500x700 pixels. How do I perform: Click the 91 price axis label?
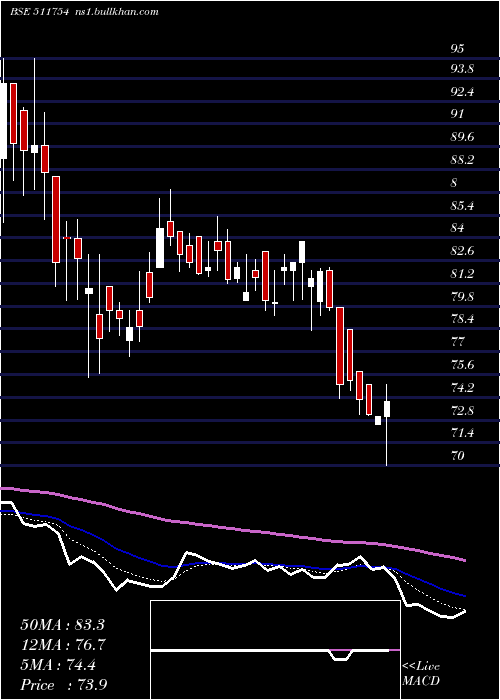(x=457, y=114)
